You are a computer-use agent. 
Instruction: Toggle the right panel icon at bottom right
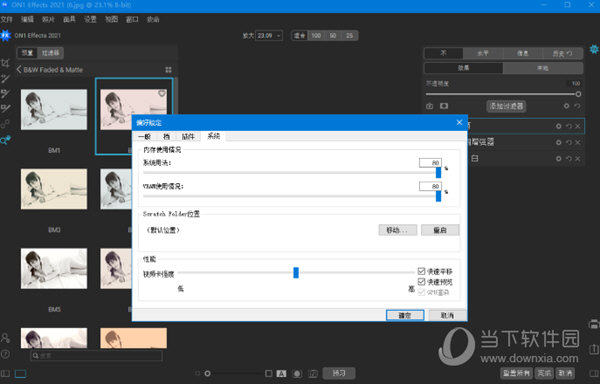(594, 373)
